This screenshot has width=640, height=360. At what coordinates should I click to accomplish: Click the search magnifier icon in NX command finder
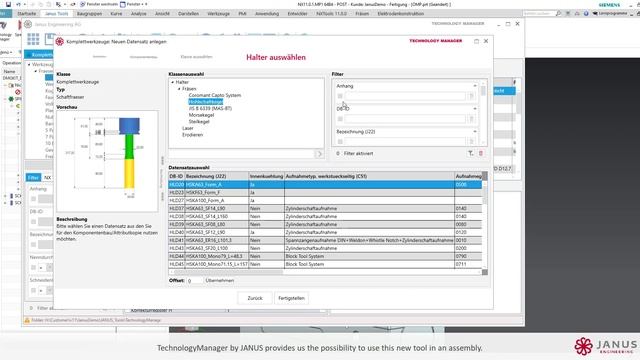558,13
